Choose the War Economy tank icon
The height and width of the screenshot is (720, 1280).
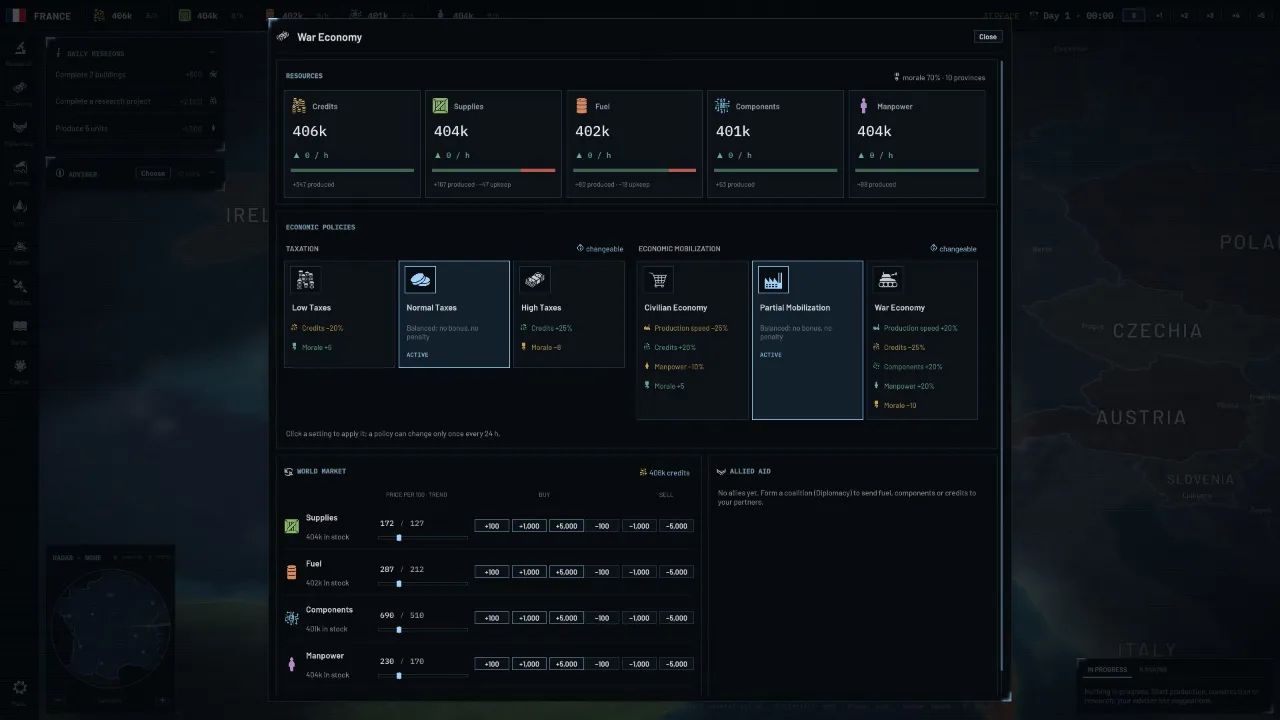888,280
